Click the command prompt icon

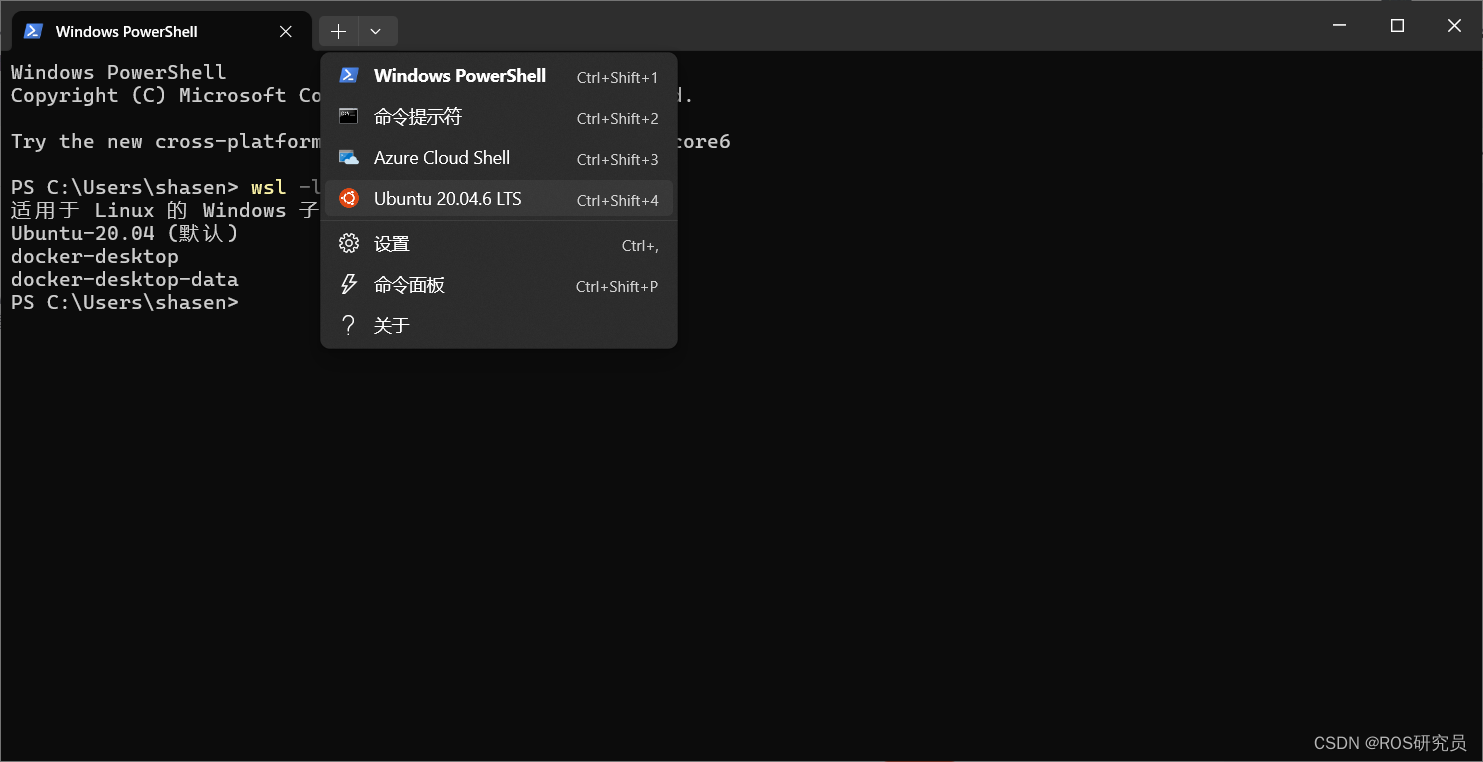[x=349, y=116]
